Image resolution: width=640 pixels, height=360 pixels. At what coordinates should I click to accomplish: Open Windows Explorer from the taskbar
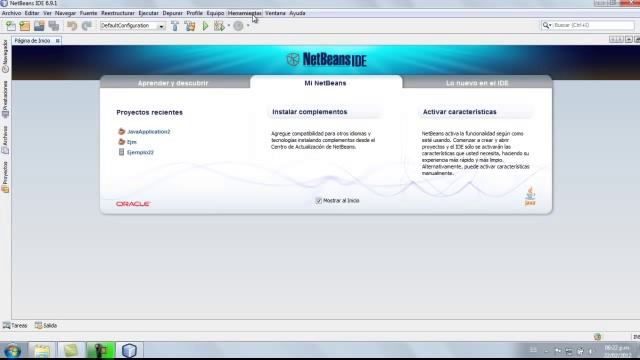pos(42,351)
